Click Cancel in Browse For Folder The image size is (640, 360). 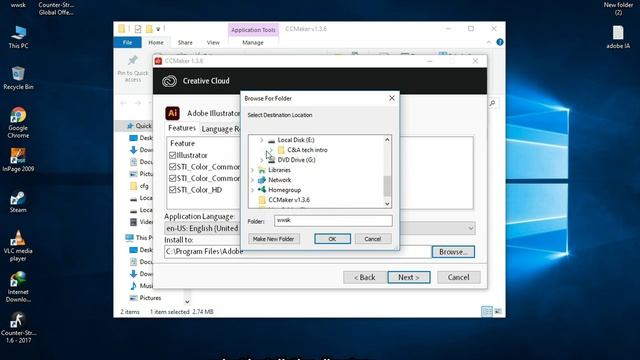(x=373, y=239)
